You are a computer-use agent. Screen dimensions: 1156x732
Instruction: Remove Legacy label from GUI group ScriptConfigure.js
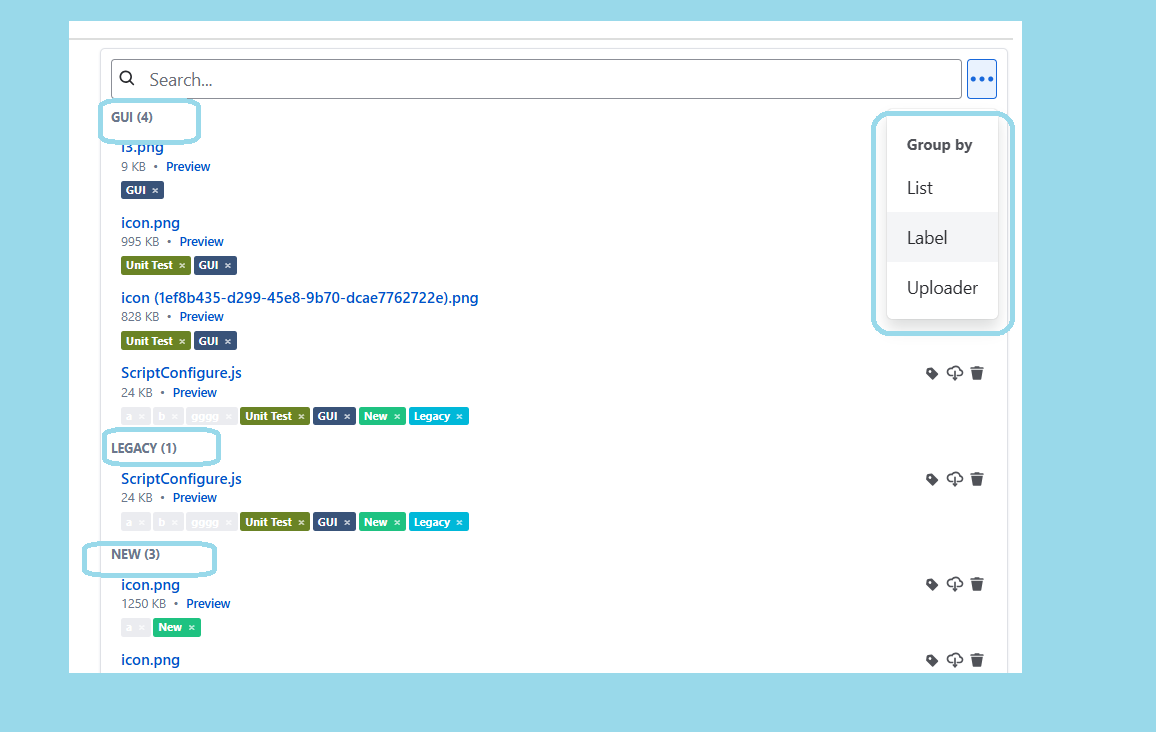click(x=459, y=417)
